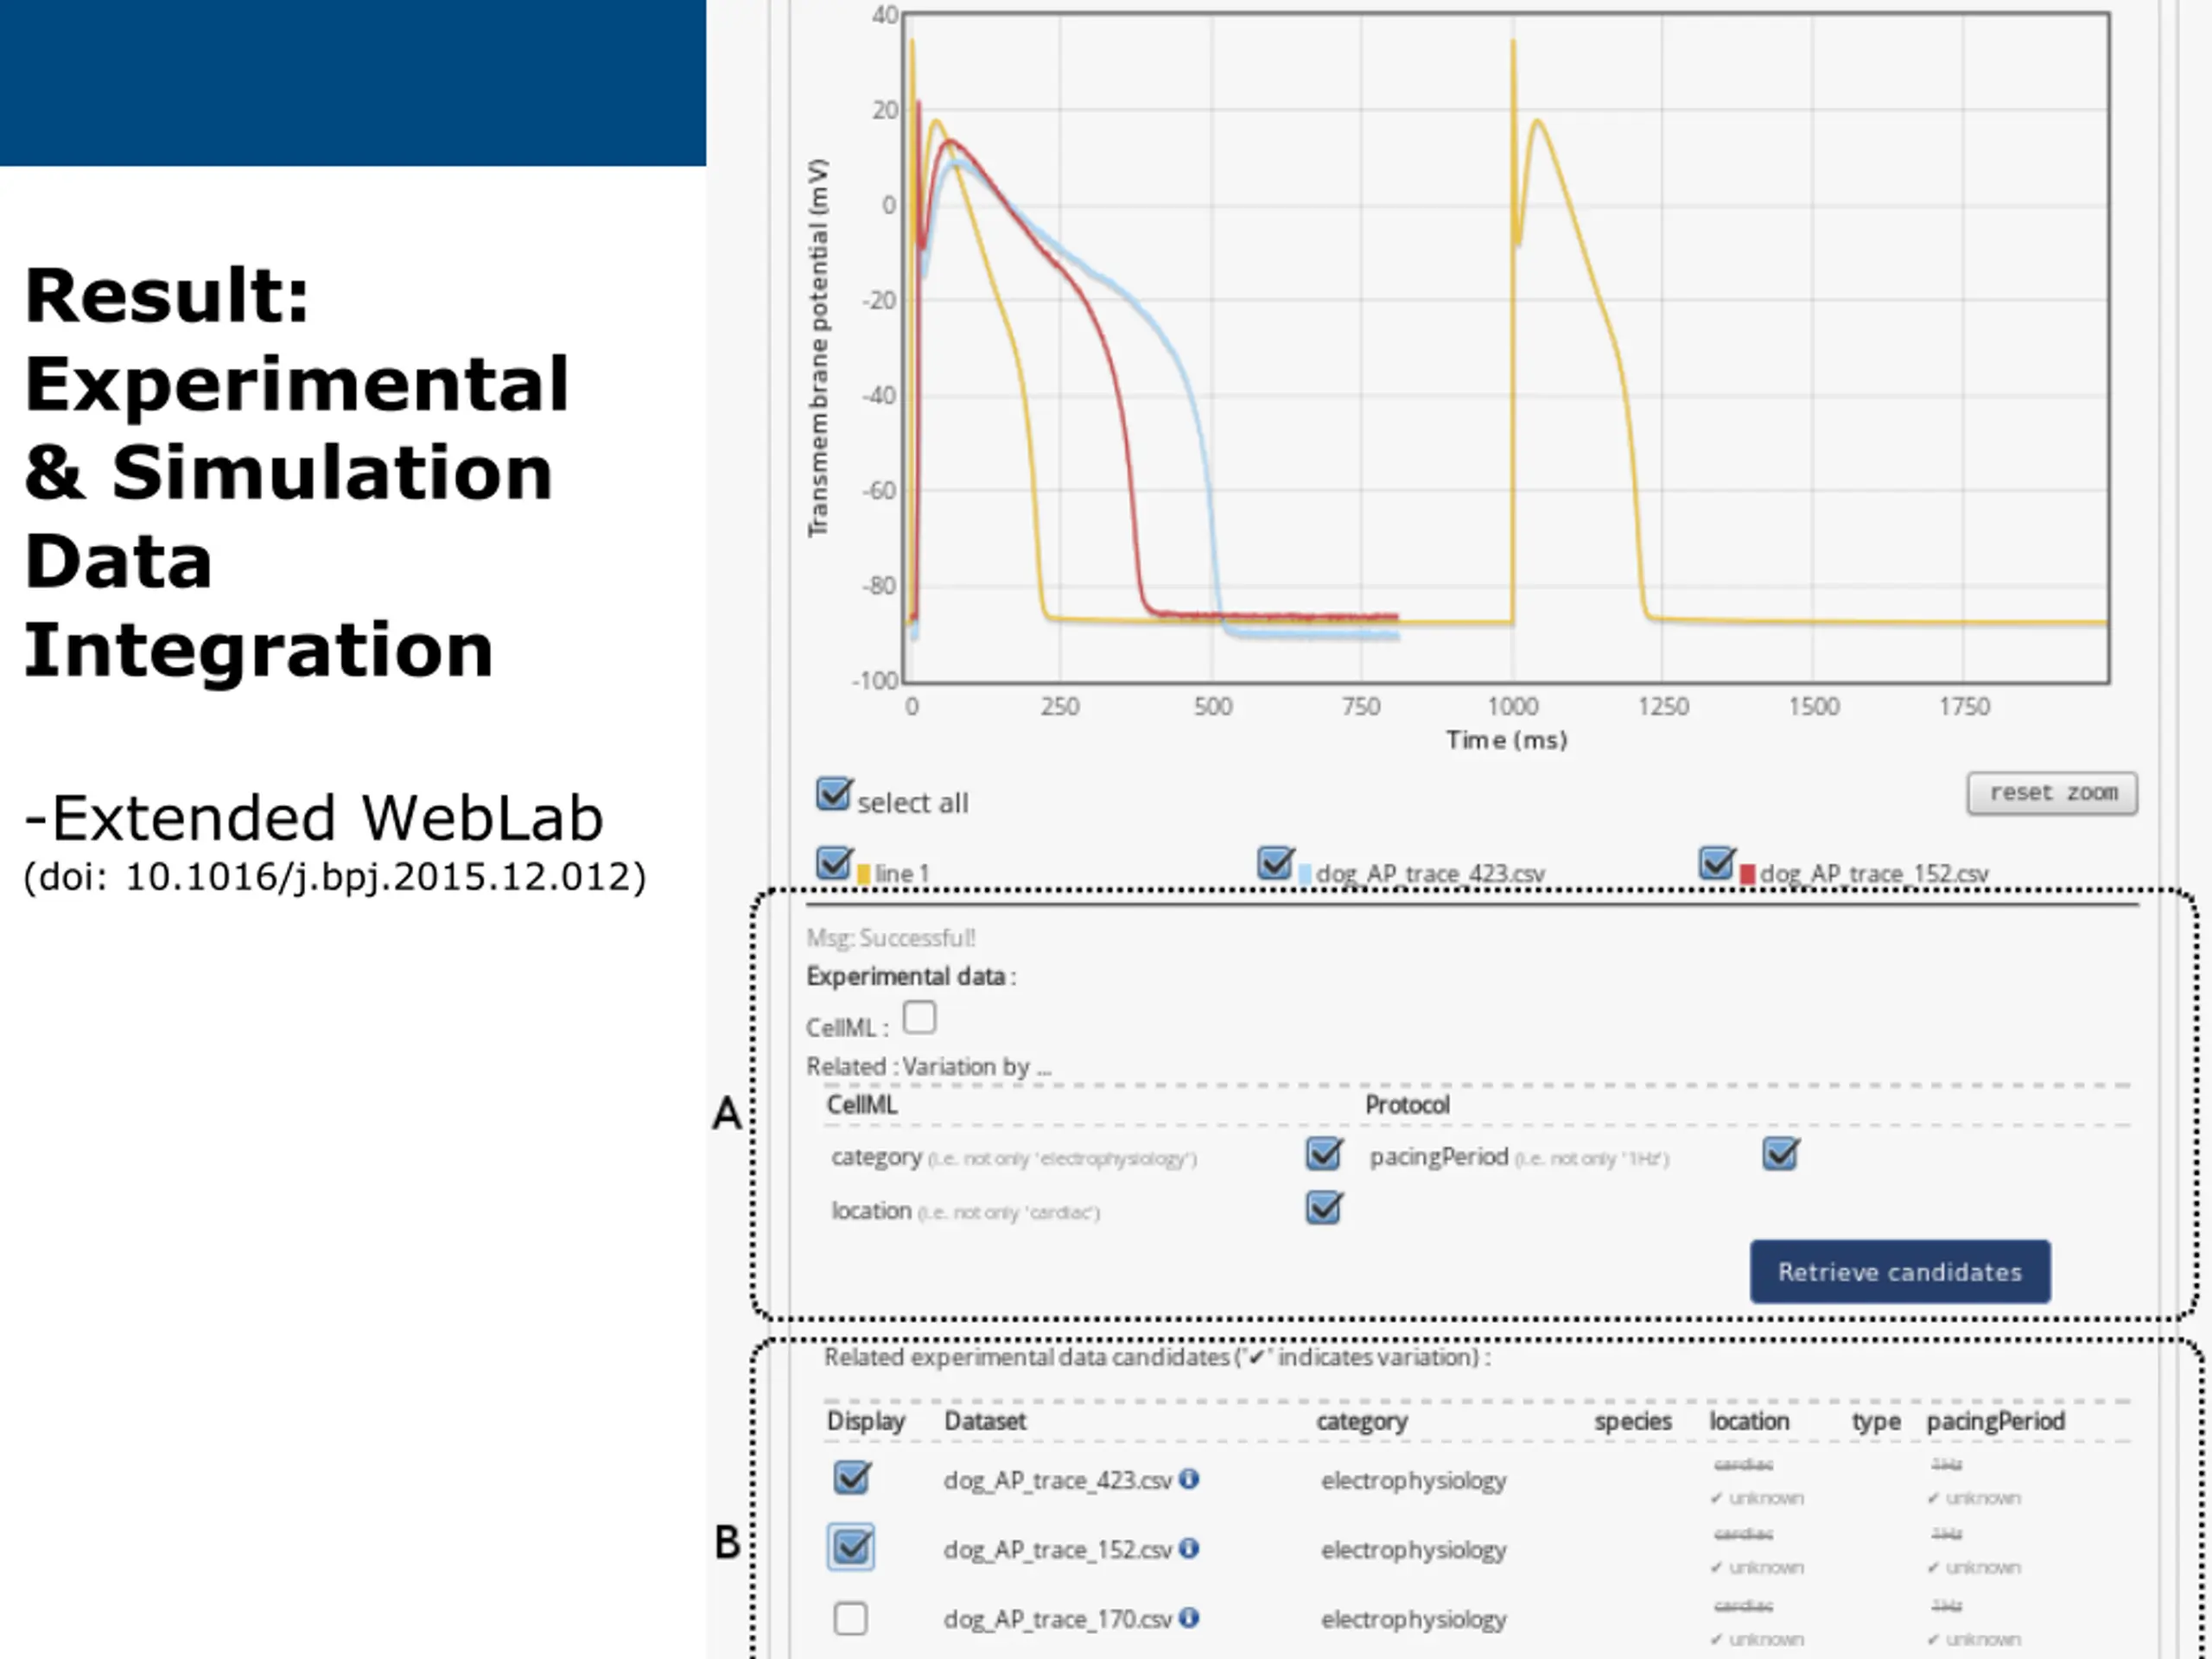Check Display for dog_AP_trace_170.csv row
The height and width of the screenshot is (1659, 2212).
coord(851,1619)
